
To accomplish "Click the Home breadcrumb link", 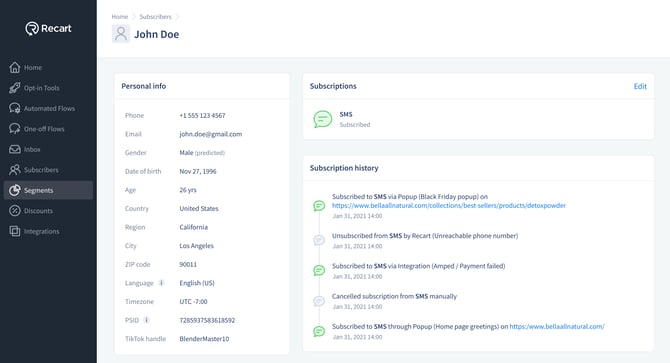I will tap(120, 17).
